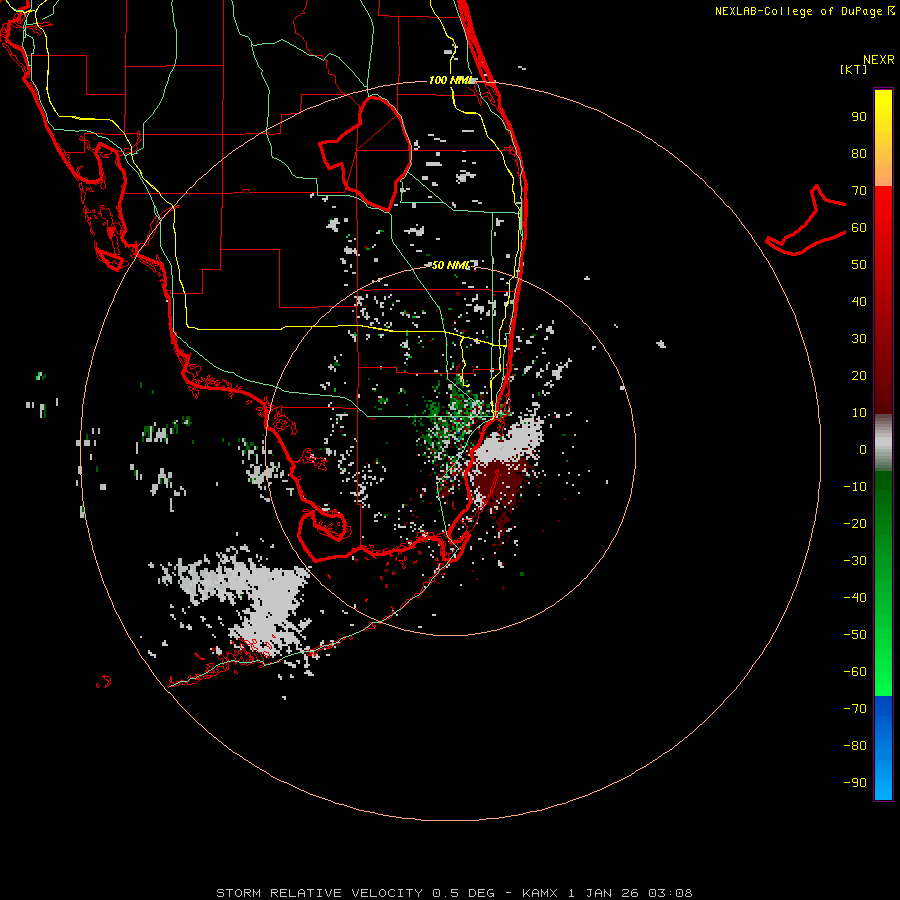Select the 20 value on the velocity scale

(x=859, y=376)
